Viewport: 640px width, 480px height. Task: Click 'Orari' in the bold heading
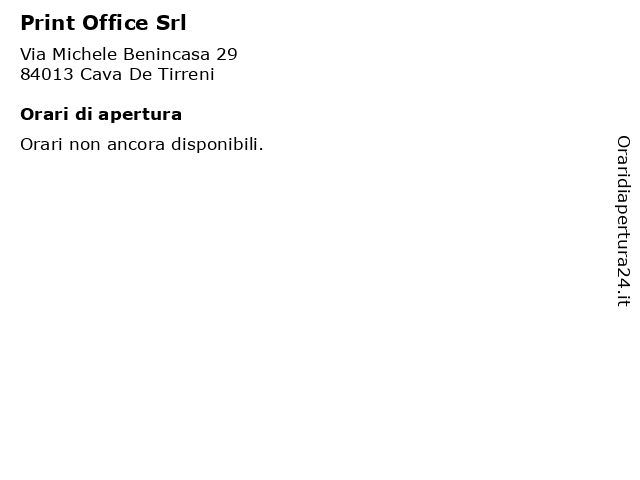click(44, 114)
